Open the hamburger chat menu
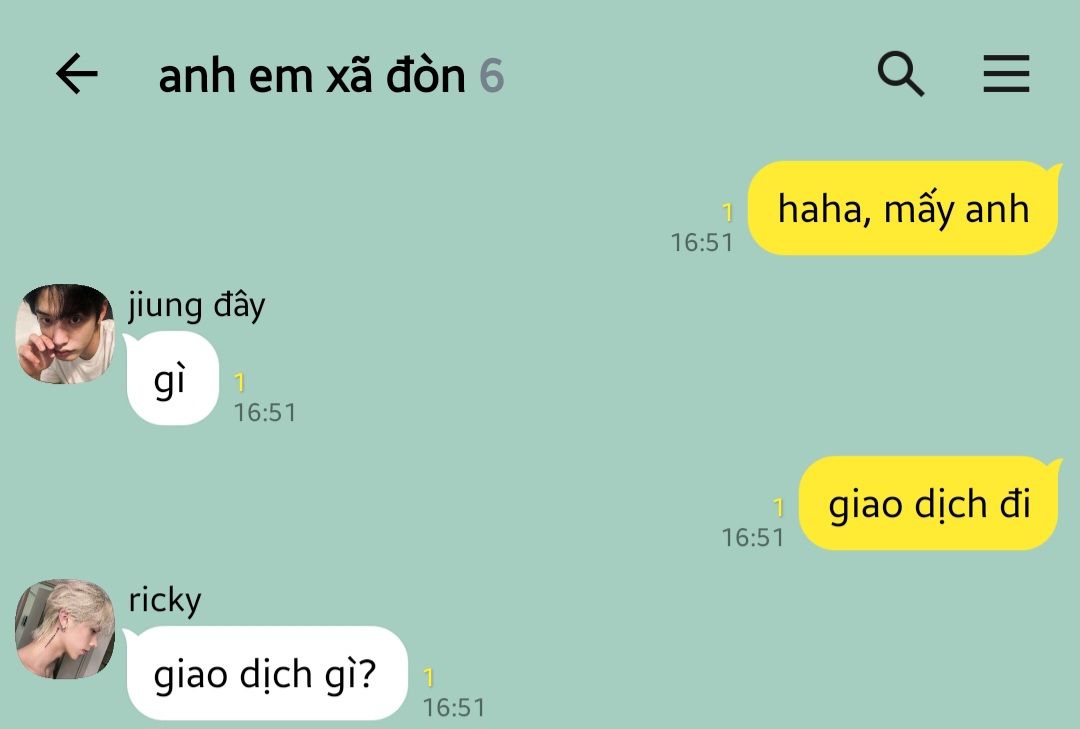Viewport: 1080px width, 729px height. (x=1006, y=74)
